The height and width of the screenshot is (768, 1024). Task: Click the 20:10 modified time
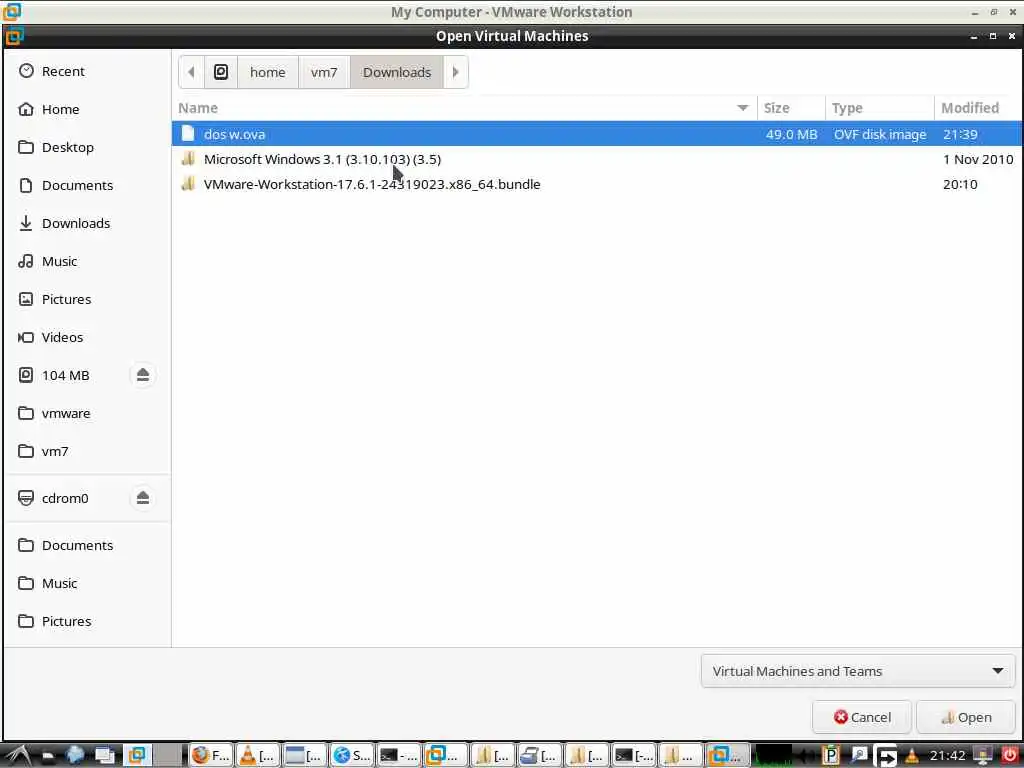coord(960,184)
